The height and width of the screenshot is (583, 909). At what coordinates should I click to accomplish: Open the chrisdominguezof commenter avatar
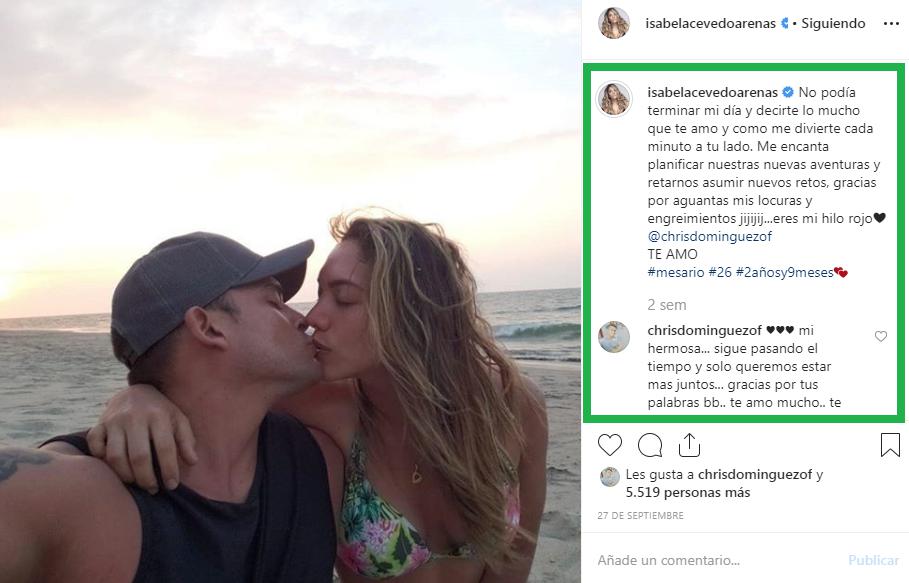pos(614,337)
